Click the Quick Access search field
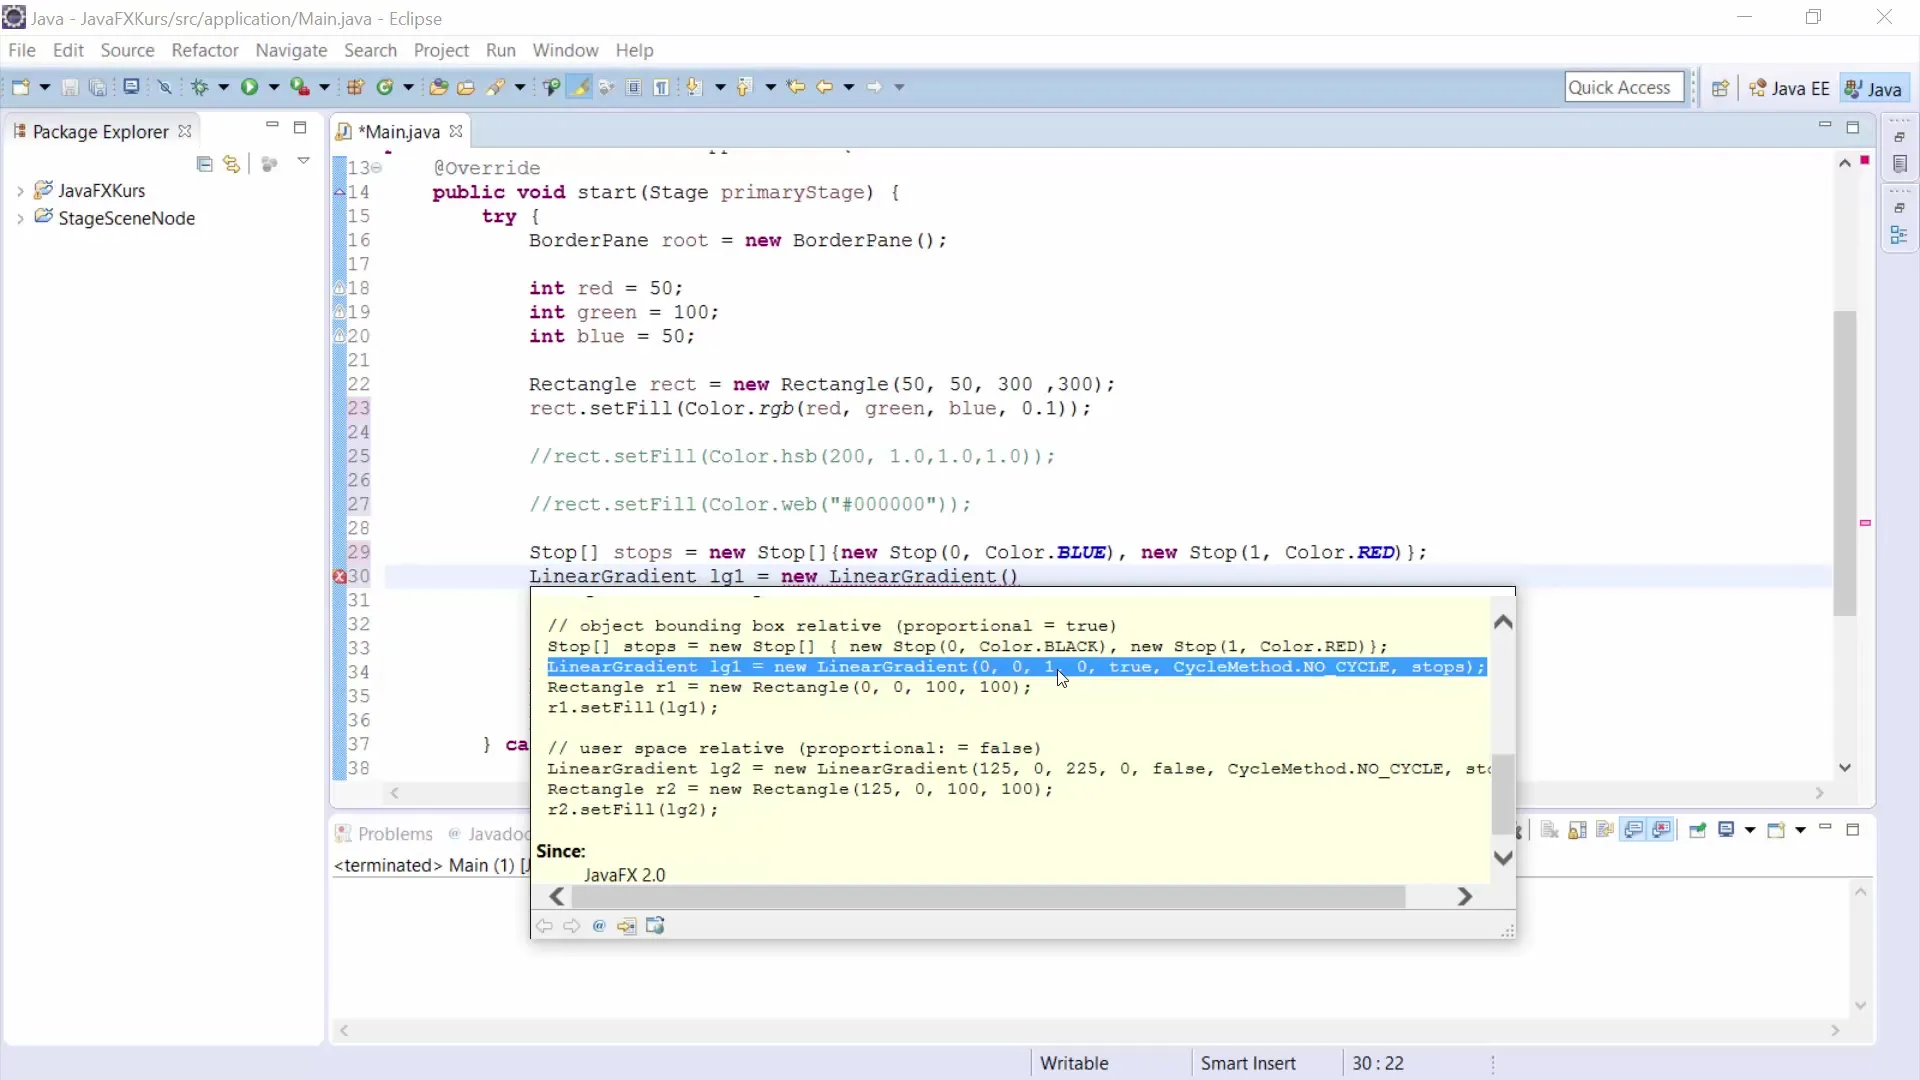The image size is (1920, 1080). 1624,87
